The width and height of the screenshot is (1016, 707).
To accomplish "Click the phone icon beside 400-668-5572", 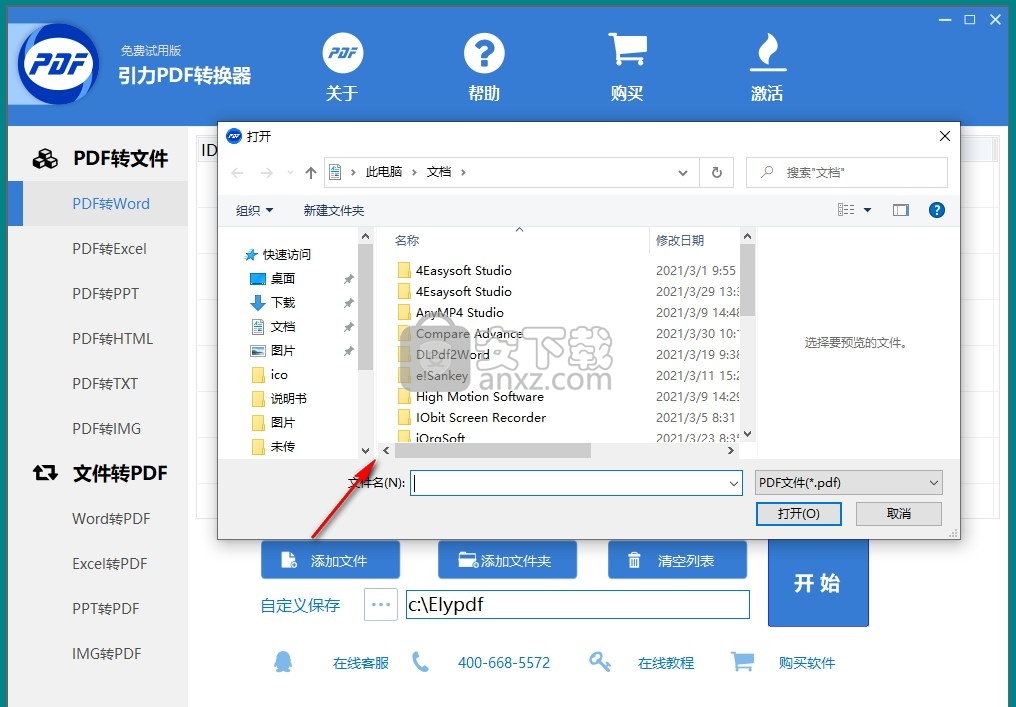I will (x=420, y=662).
